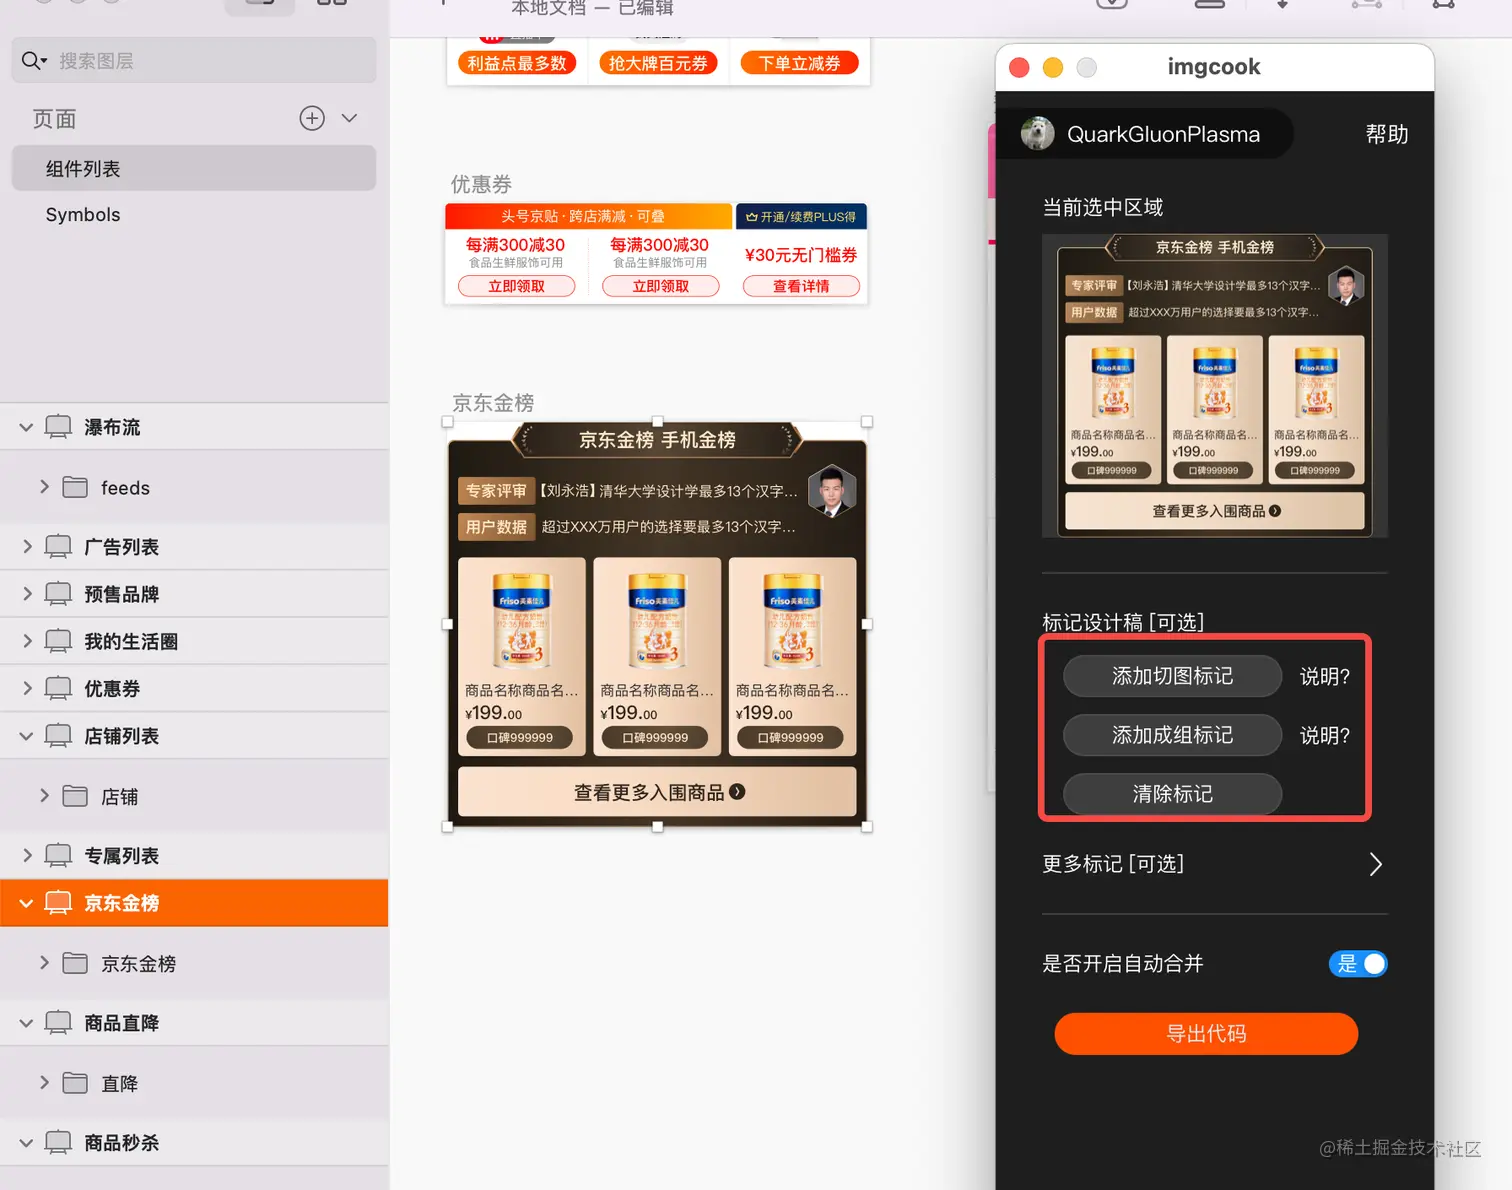Click the 我的生活圈 artboard icon
This screenshot has height=1190, width=1512.
point(58,640)
